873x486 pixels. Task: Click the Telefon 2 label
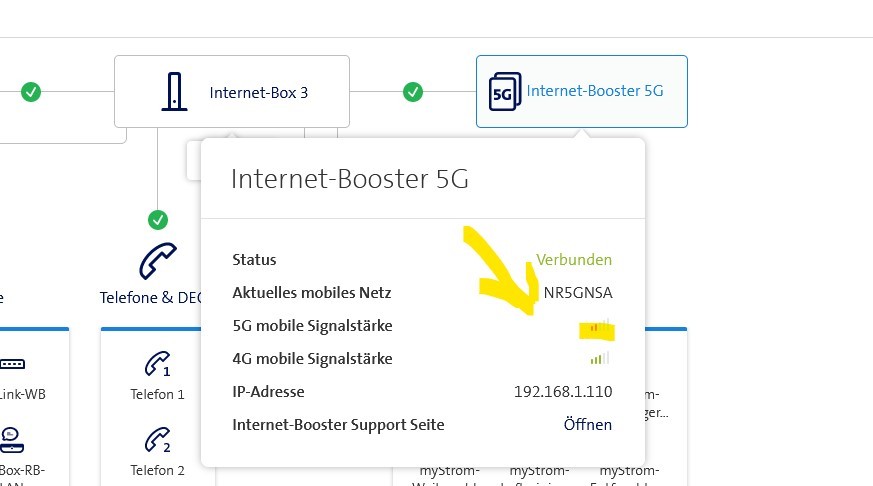click(x=157, y=469)
